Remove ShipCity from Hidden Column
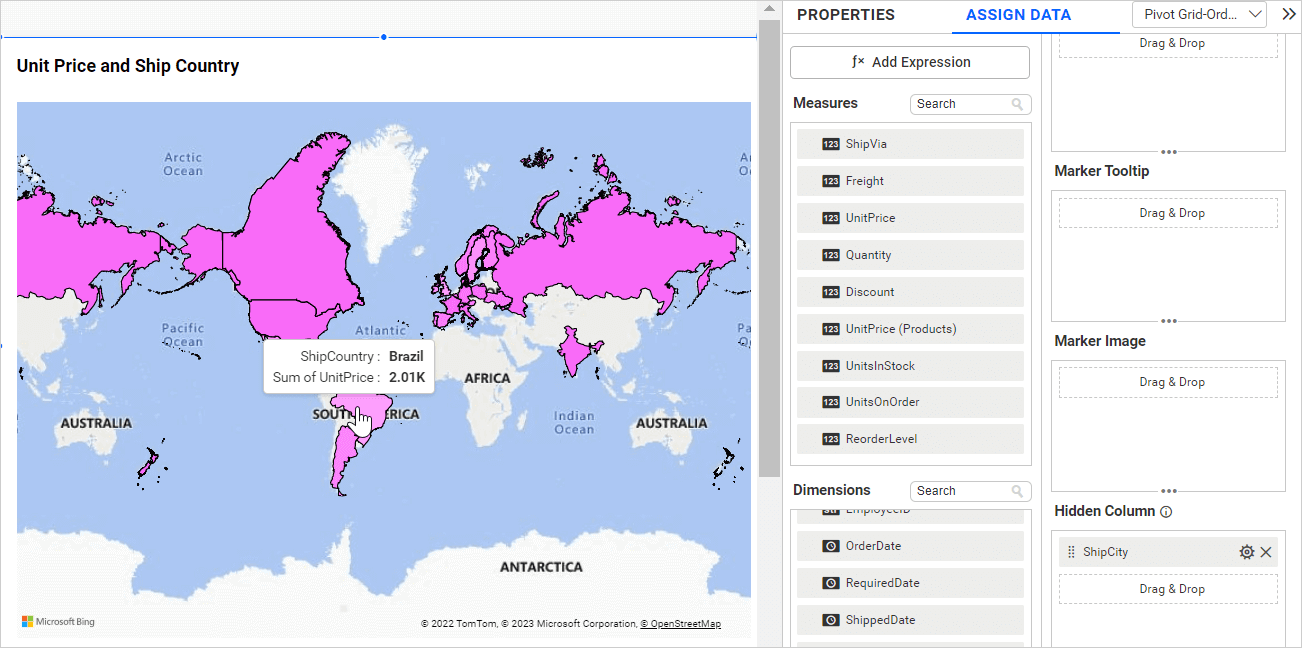 pos(1266,552)
